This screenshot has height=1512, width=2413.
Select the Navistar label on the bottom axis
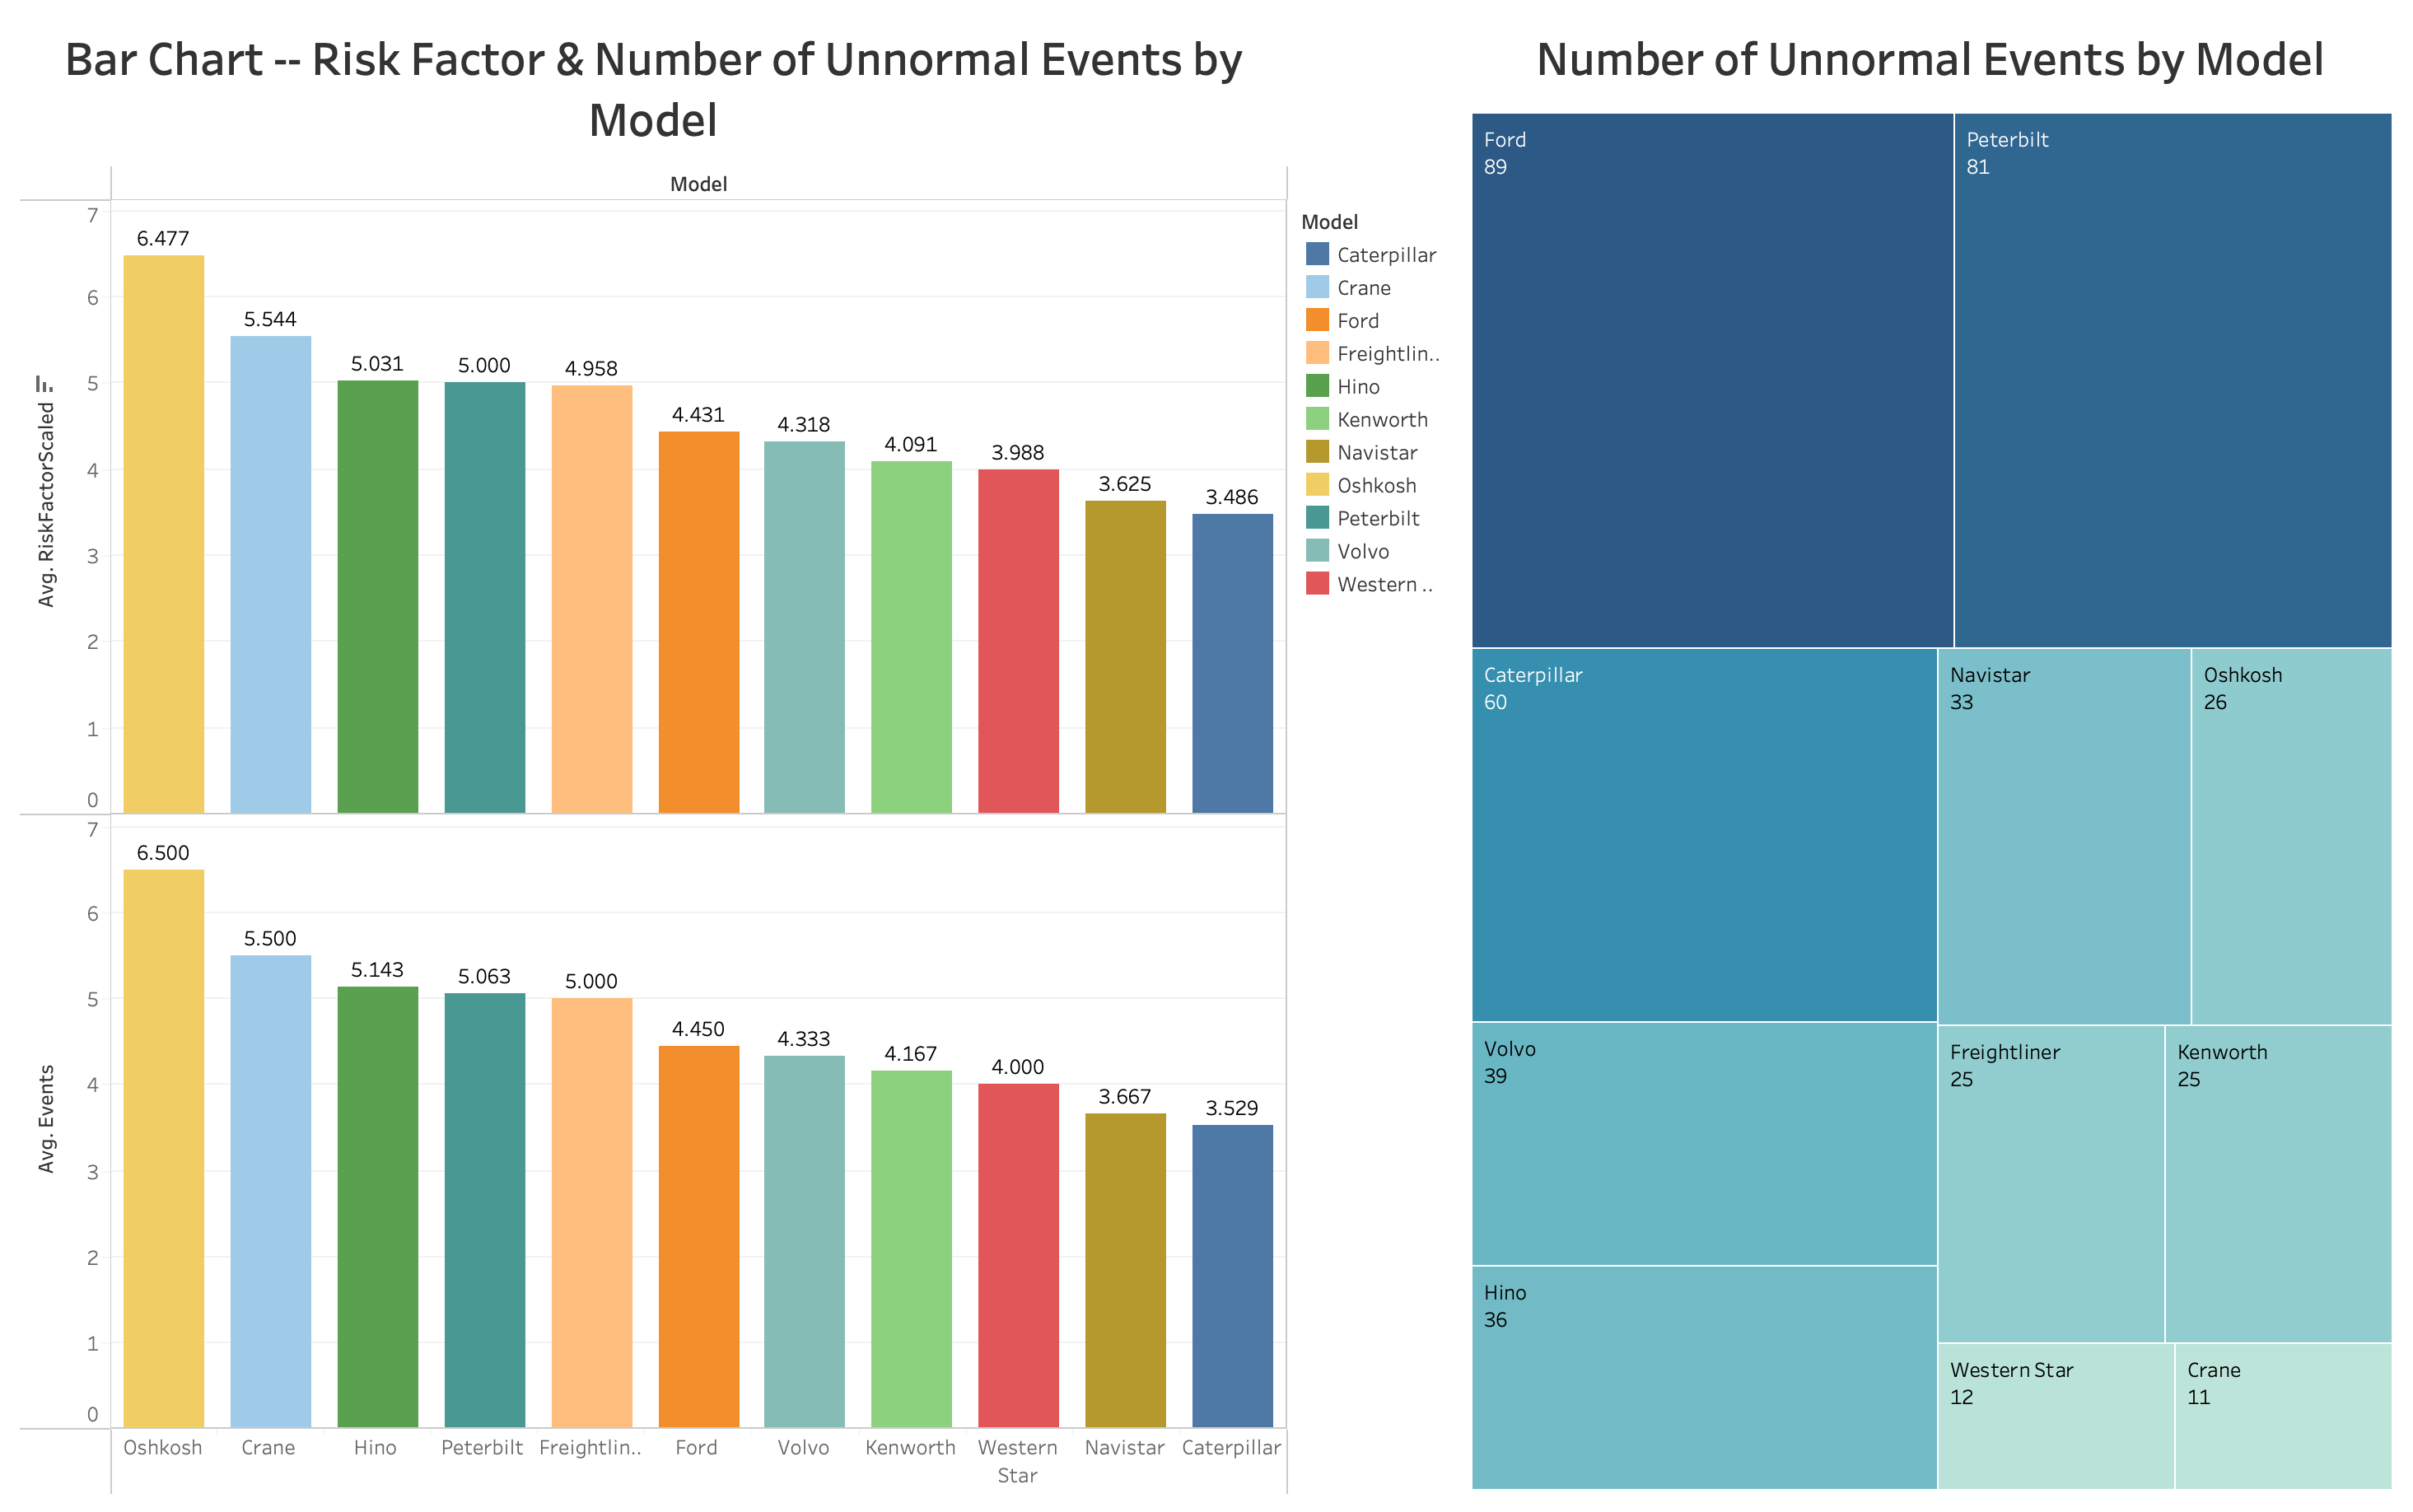tap(1124, 1447)
